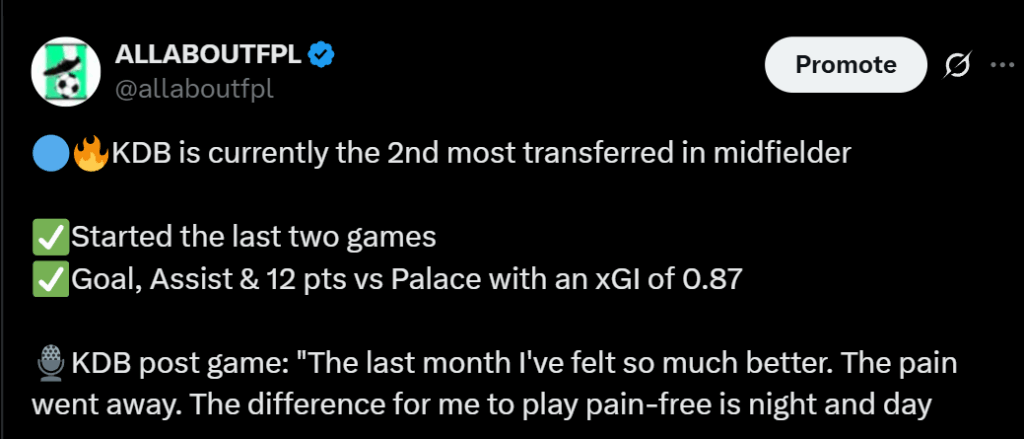Click the "KDB post game:" text
1024x439 pixels.
[x=176, y=363]
